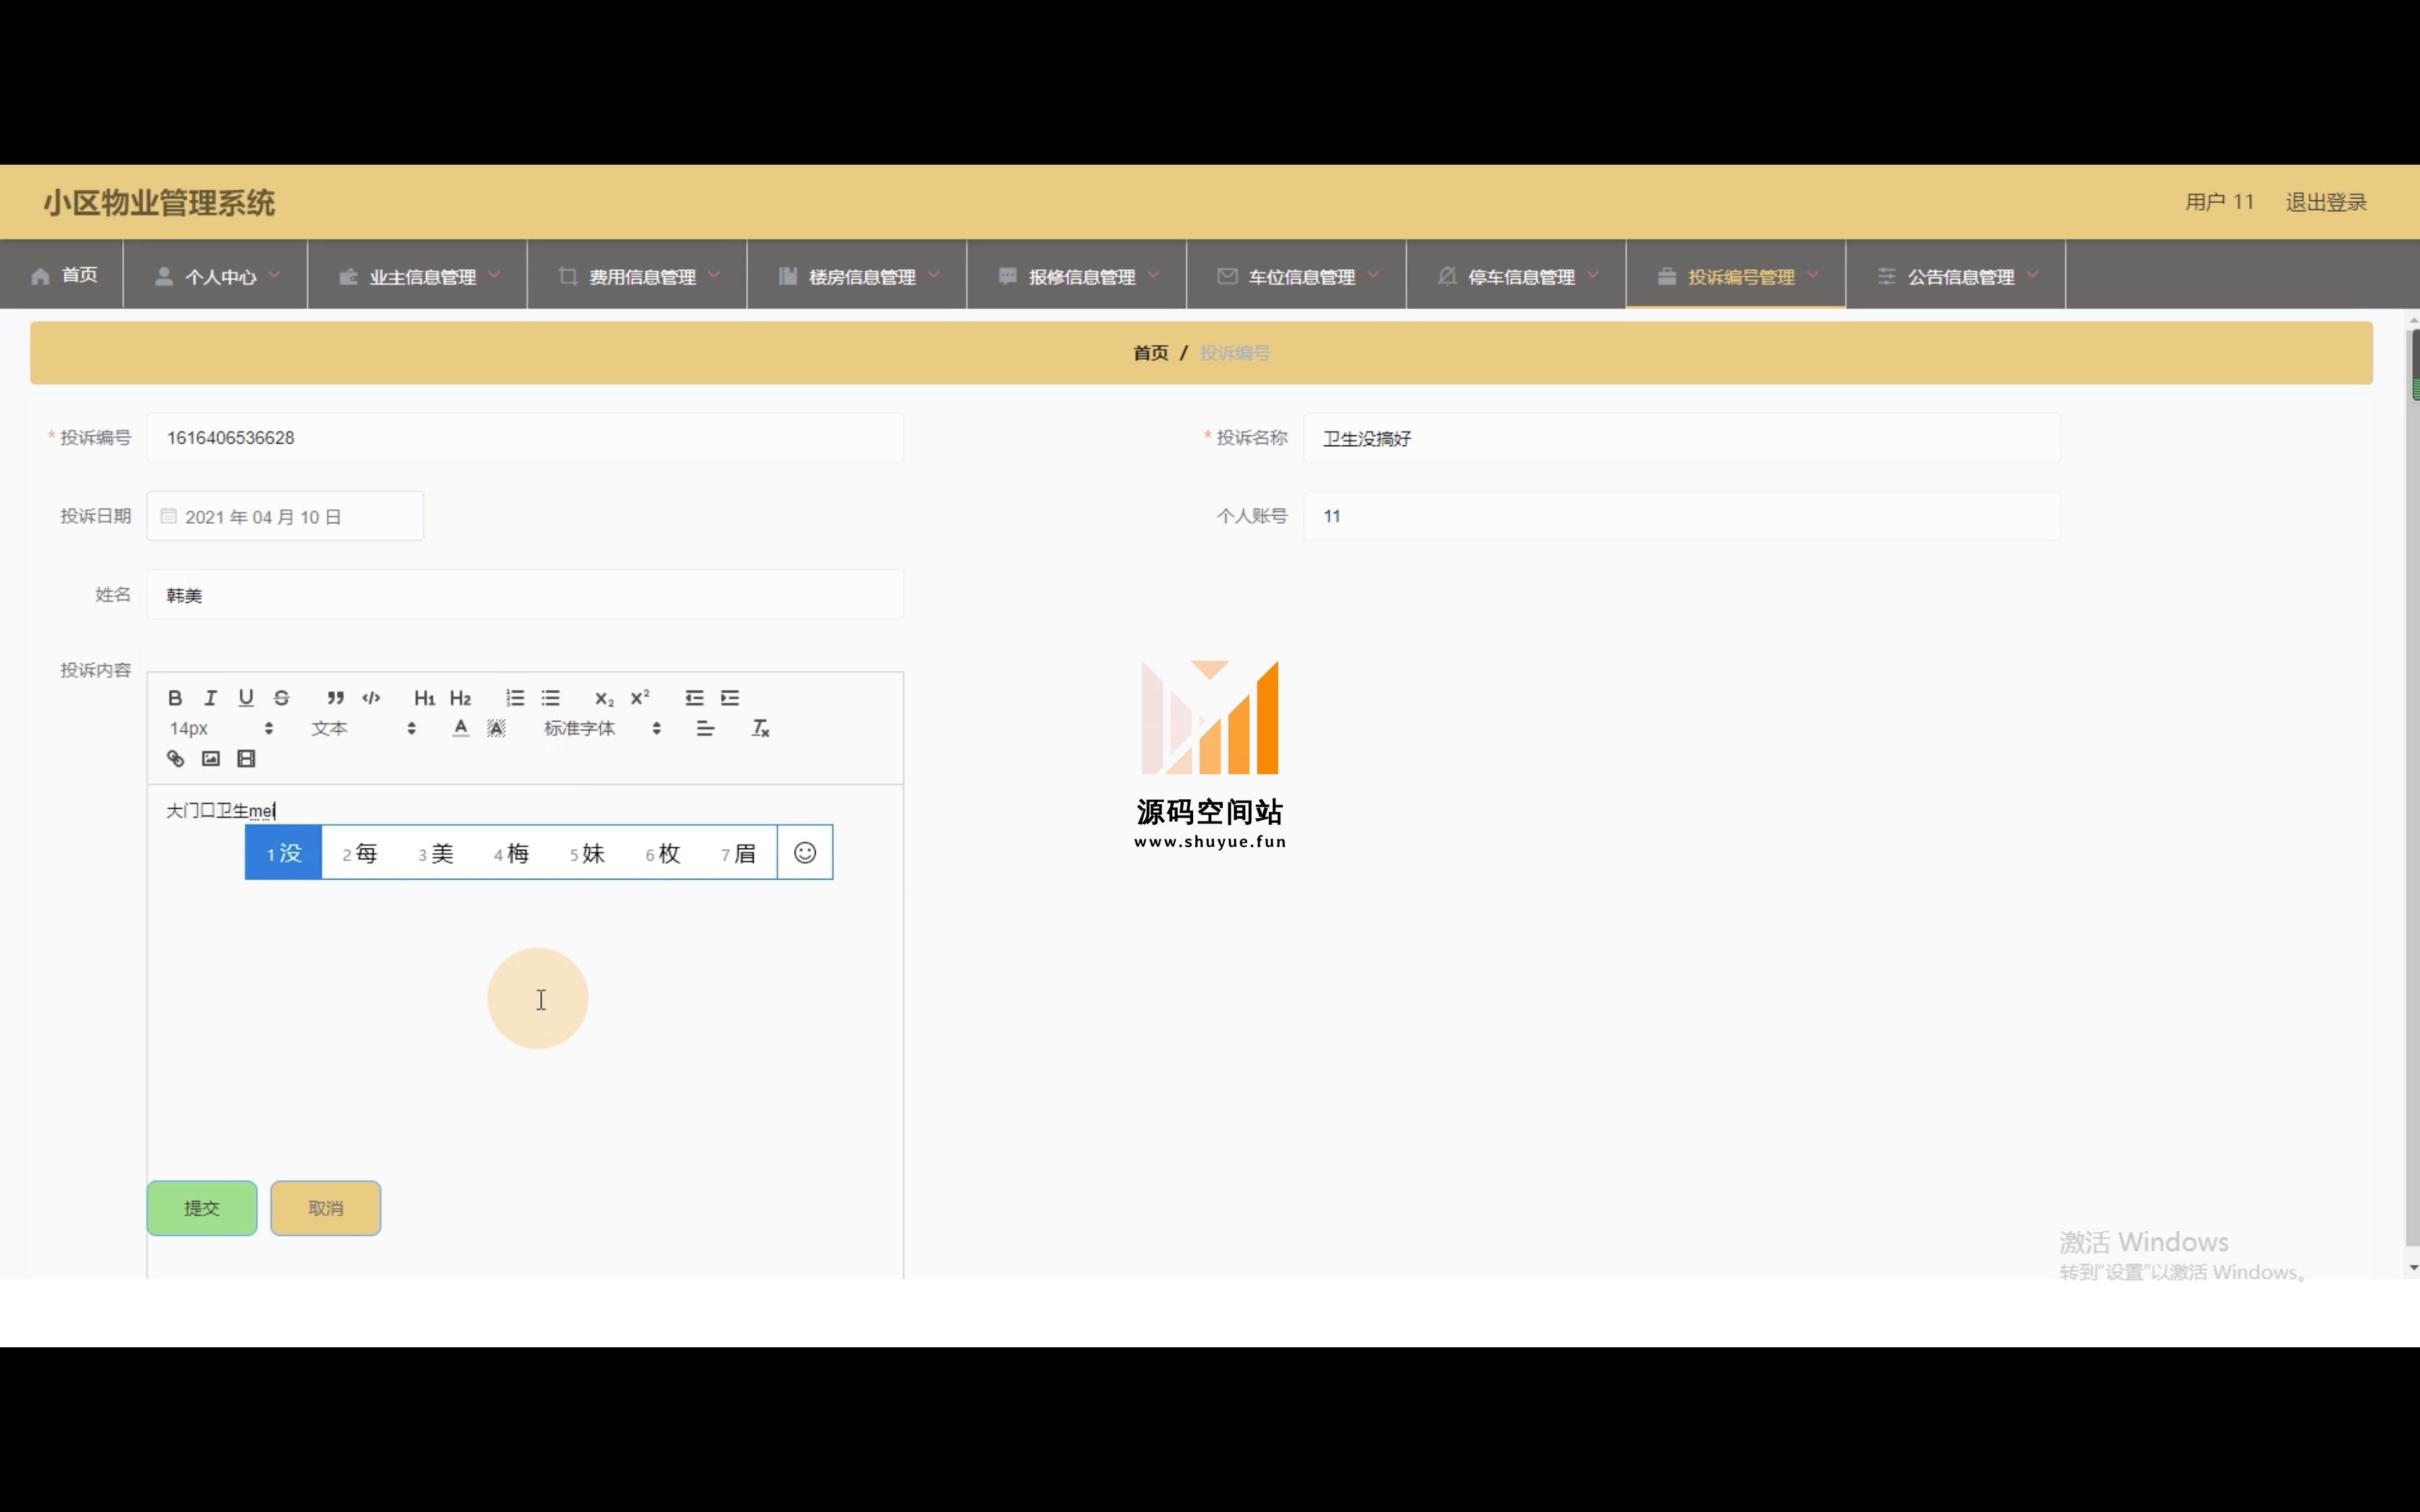Toggle strikethrough formatting in editor
This screenshot has height=1512, width=2420.
pyautogui.click(x=282, y=698)
